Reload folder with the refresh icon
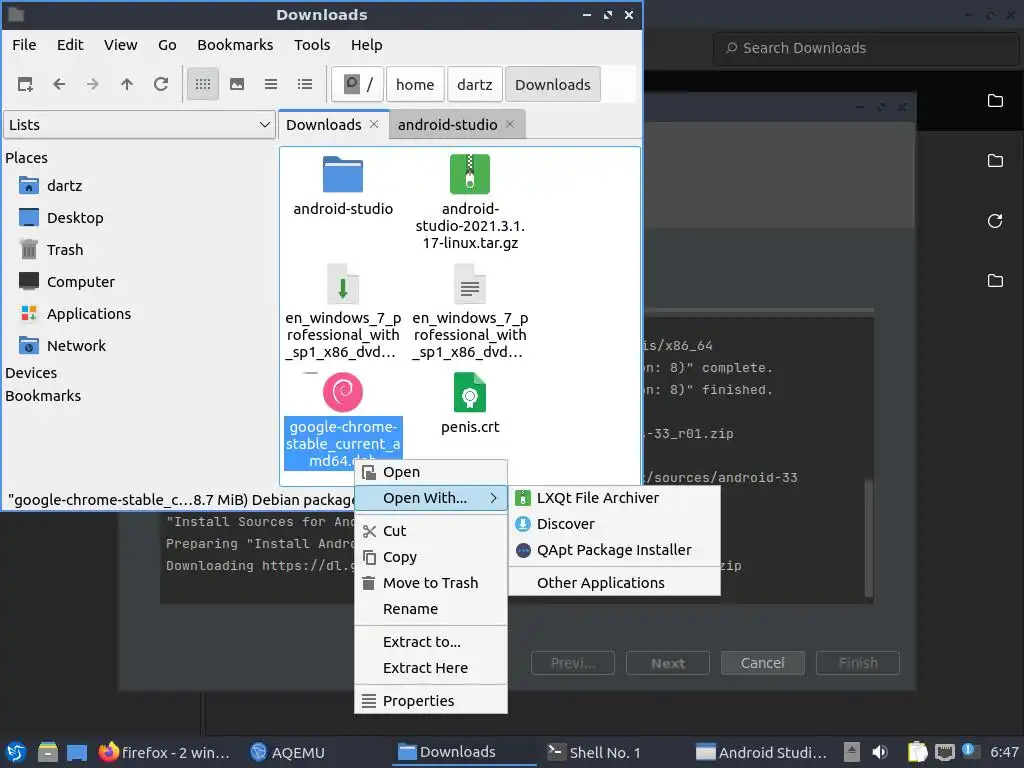Viewport: 1024px width, 768px height. pyautogui.click(x=161, y=84)
